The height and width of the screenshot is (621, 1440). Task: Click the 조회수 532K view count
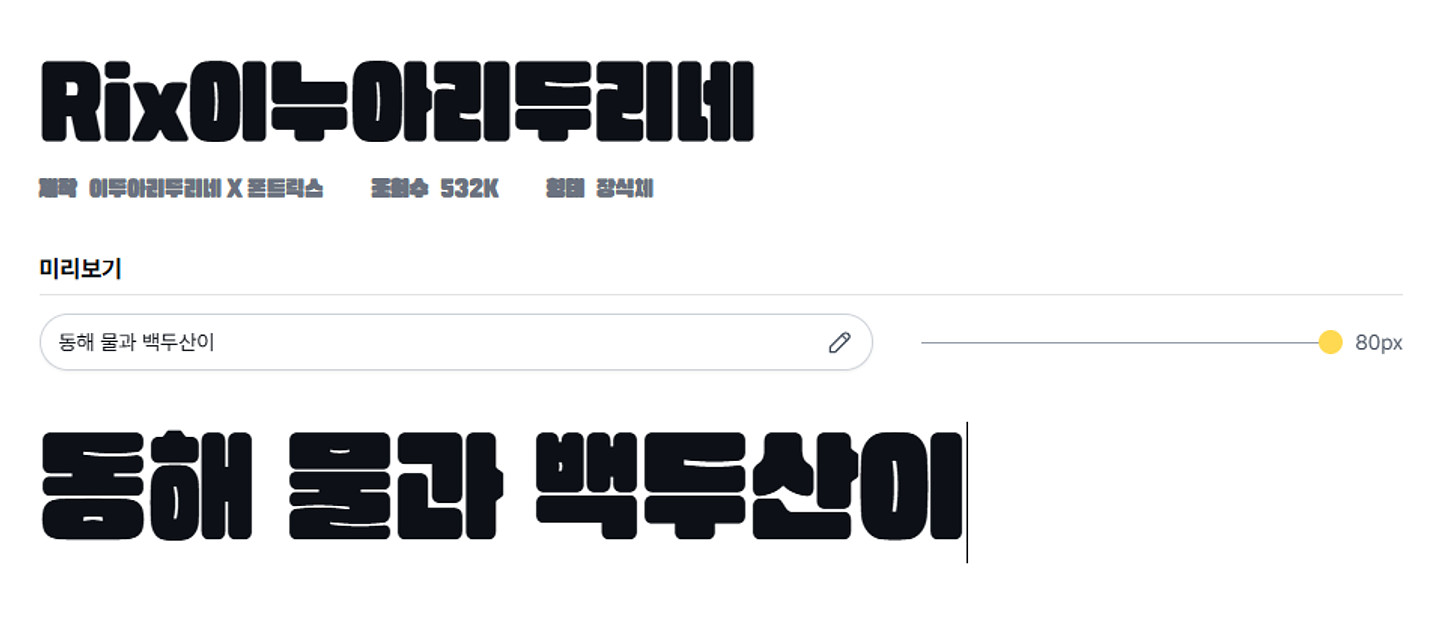[434, 188]
